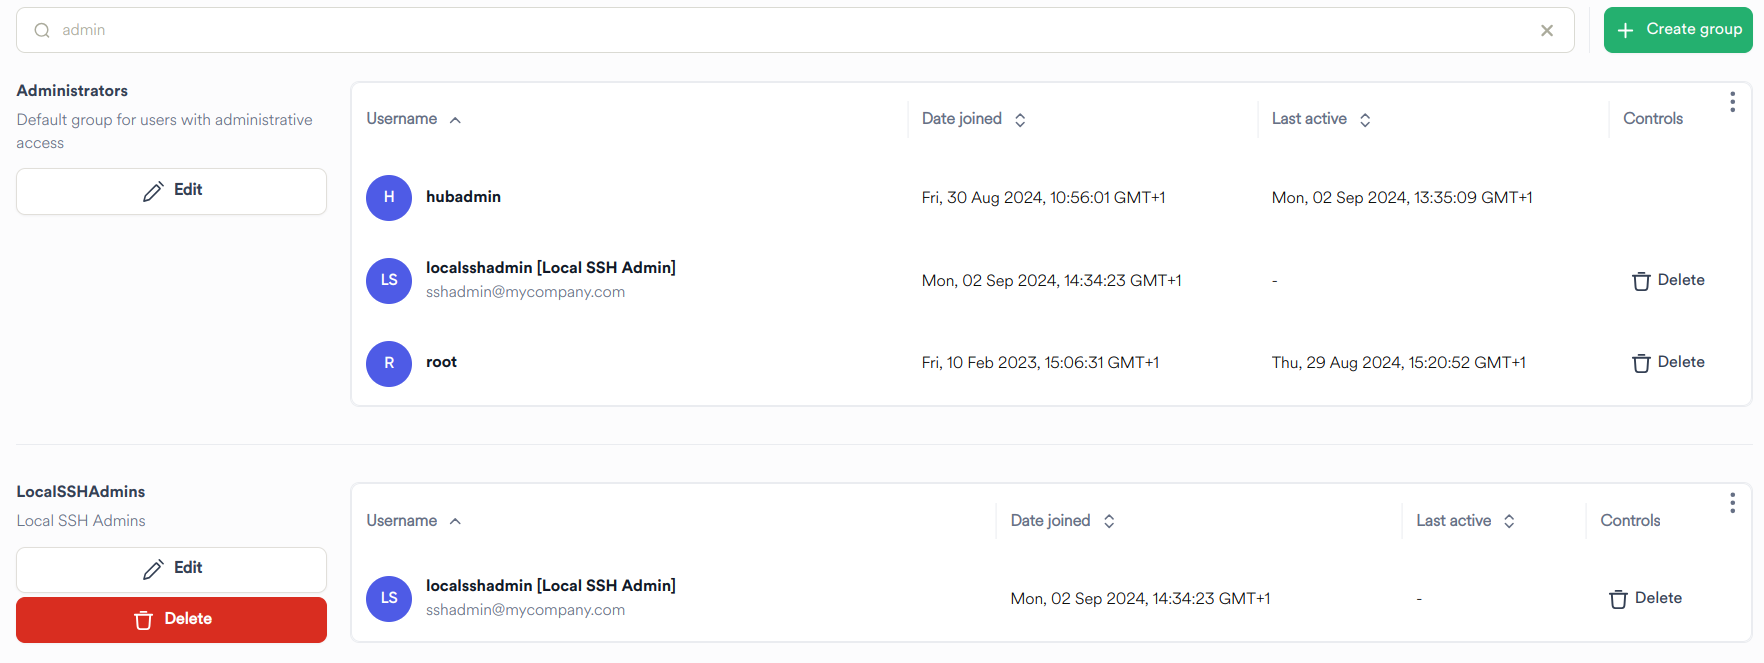Click the Date joined sort arrows
The width and height of the screenshot is (1764, 663).
1020,119
